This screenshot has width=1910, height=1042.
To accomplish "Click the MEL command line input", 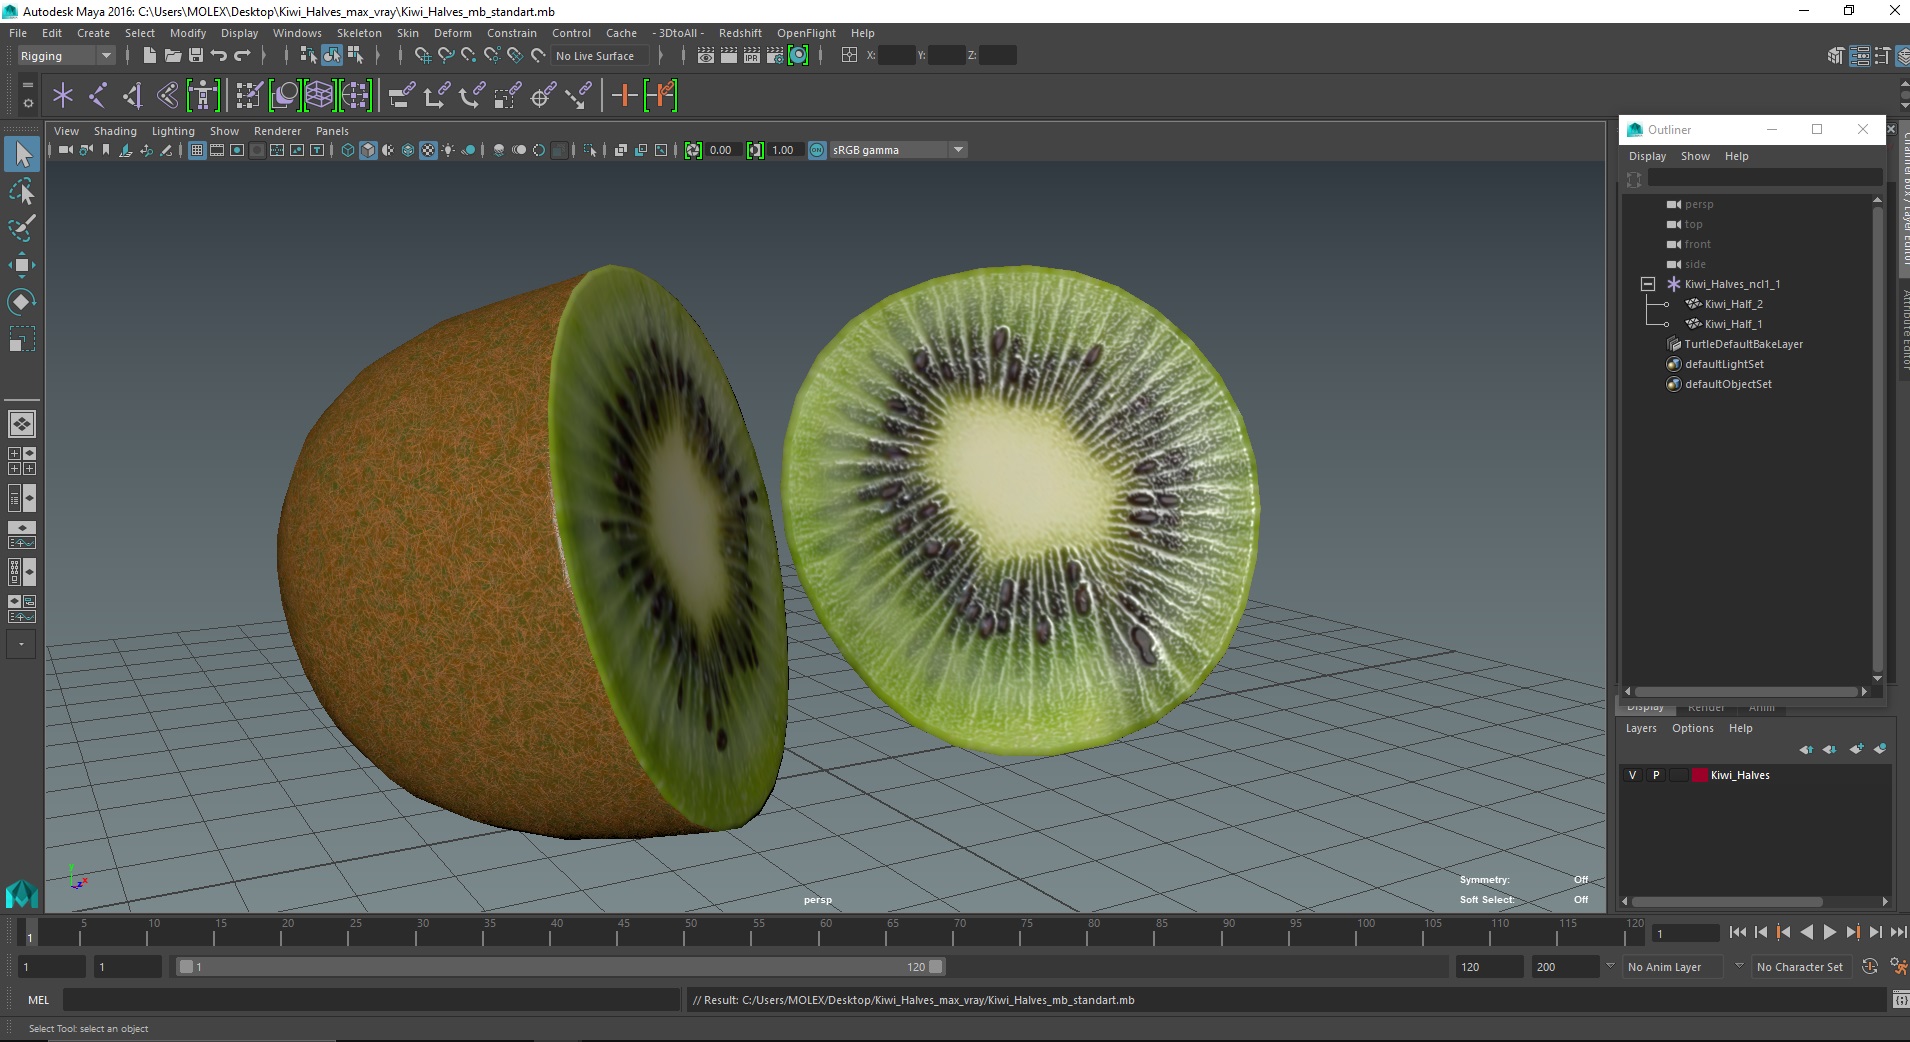I will coord(371,1000).
